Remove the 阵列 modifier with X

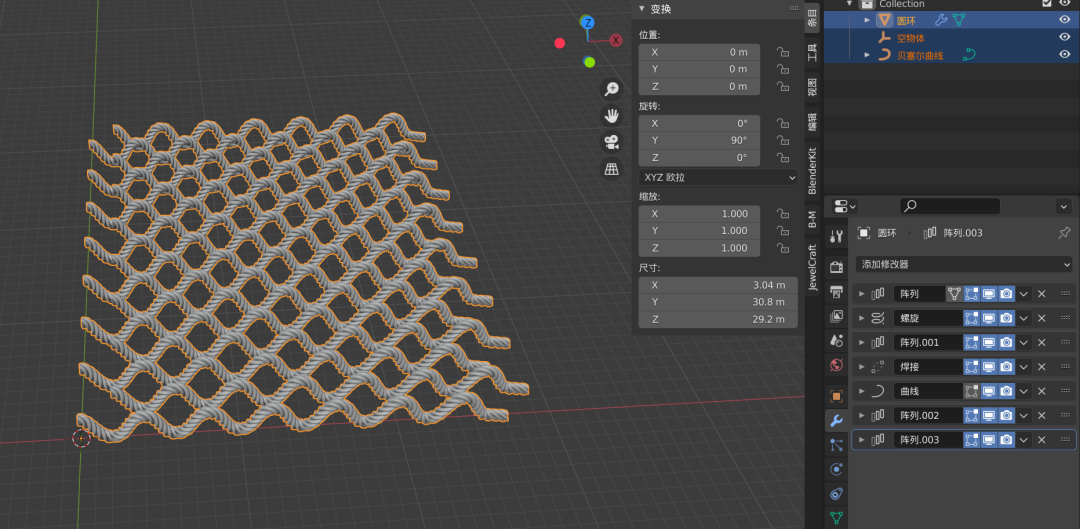coord(1041,294)
